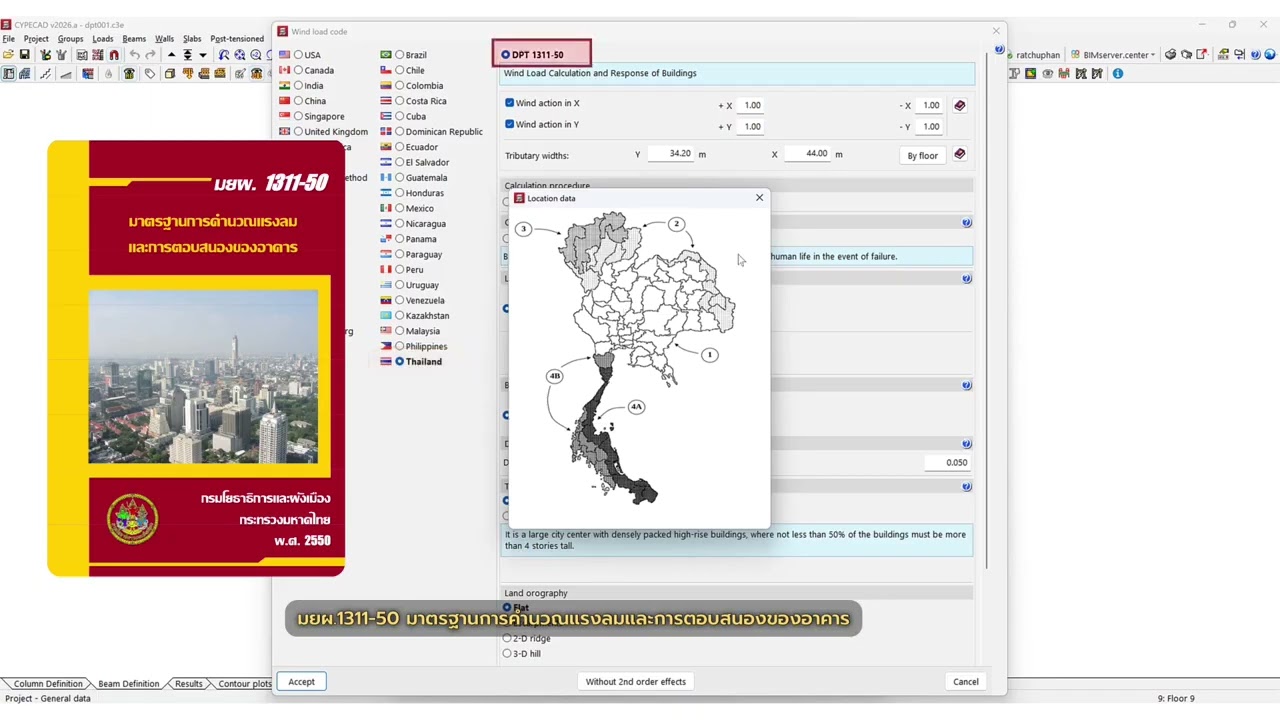The image size is (1280, 720).
Task: Toggle the red magnet snap icon
Action: click(x=114, y=55)
